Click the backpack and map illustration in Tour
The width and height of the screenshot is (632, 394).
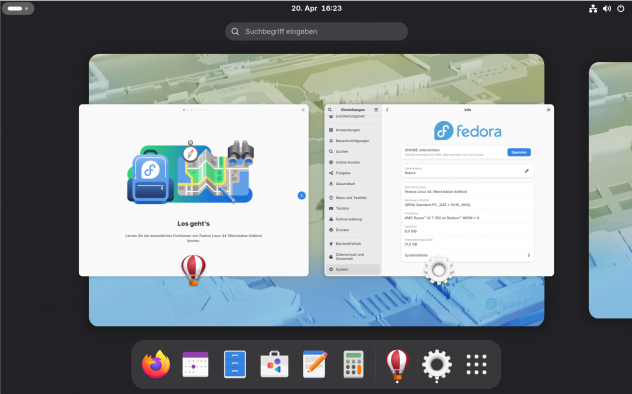pos(191,172)
